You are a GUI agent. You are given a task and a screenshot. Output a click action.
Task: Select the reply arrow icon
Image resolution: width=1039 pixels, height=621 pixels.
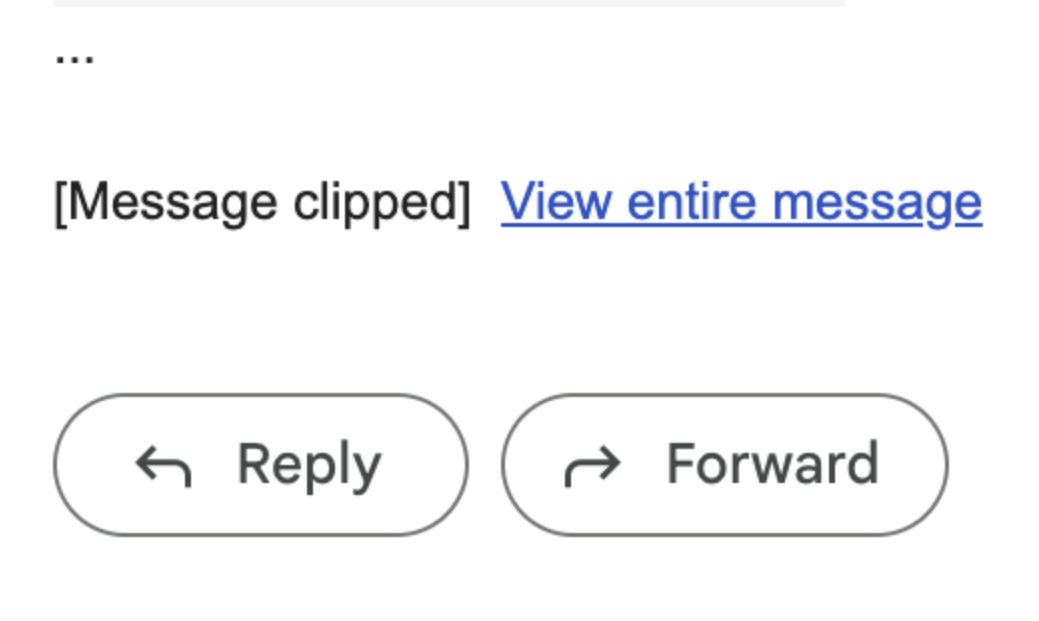point(163,466)
